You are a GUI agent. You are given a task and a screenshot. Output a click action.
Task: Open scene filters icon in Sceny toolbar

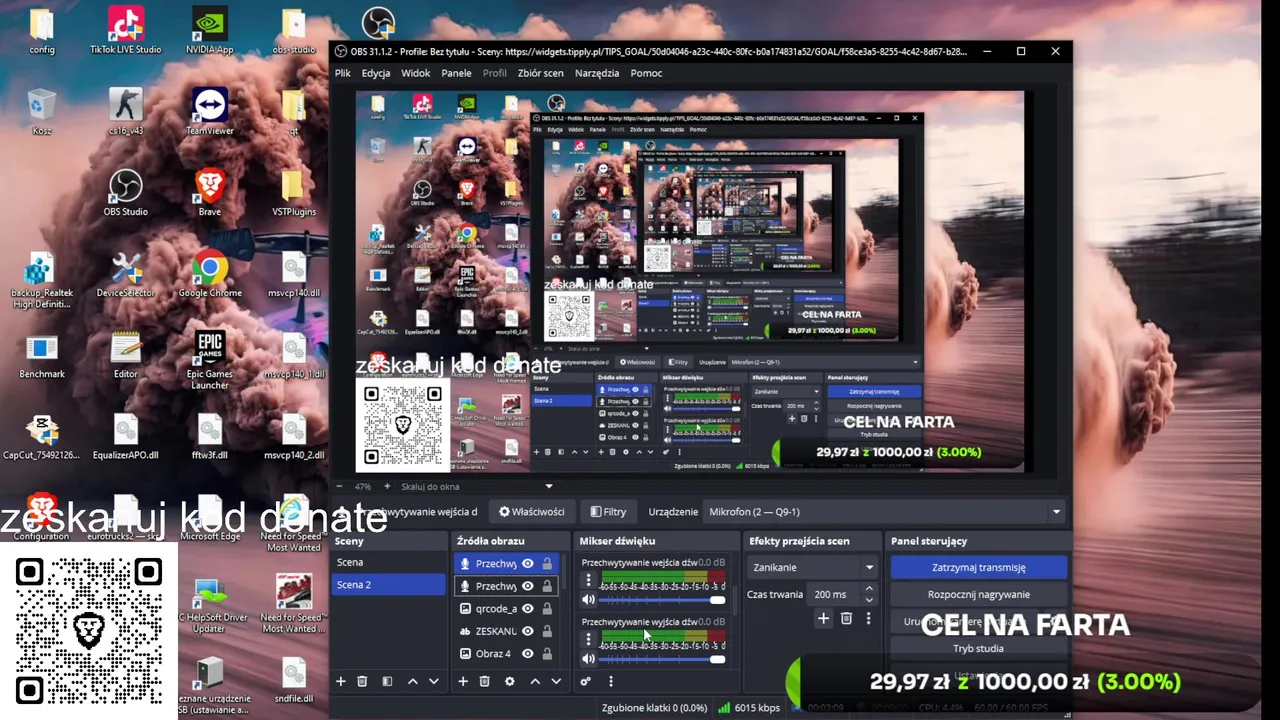tap(387, 681)
